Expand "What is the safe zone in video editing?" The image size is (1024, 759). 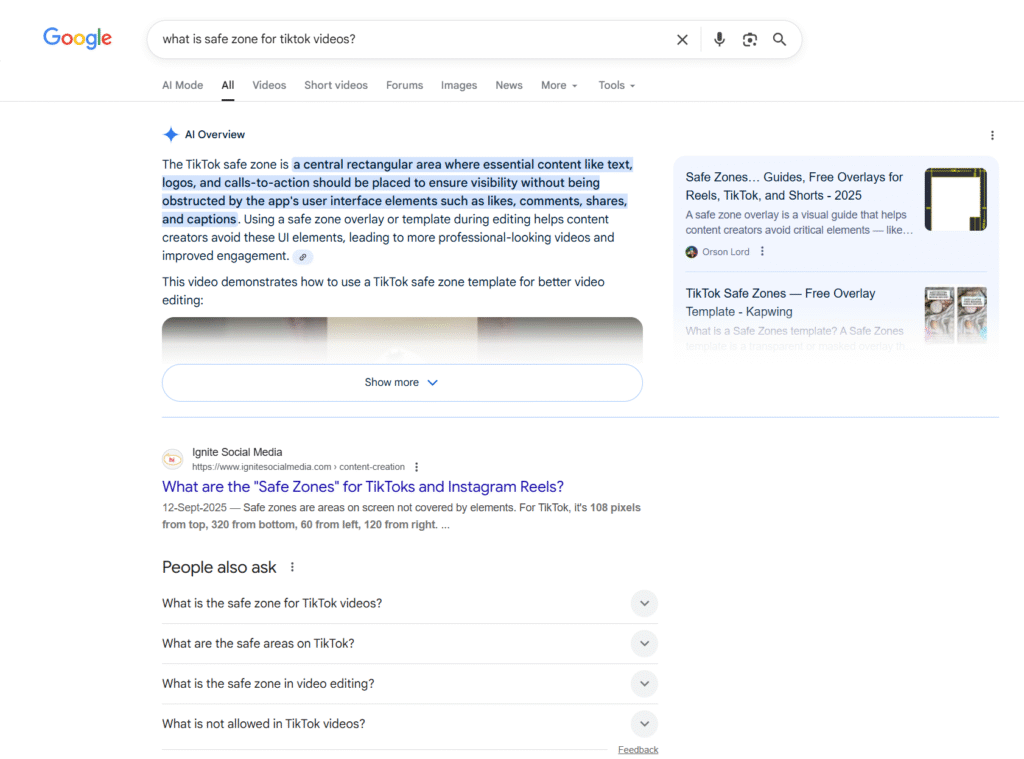(x=644, y=684)
